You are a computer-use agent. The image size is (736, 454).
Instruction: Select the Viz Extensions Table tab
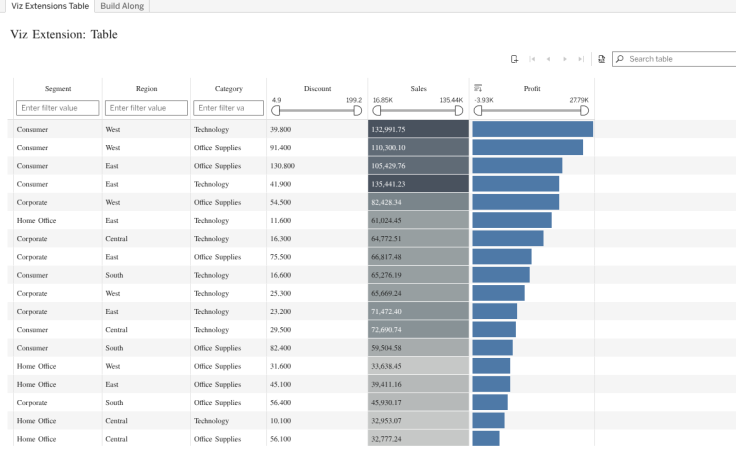pos(50,6)
